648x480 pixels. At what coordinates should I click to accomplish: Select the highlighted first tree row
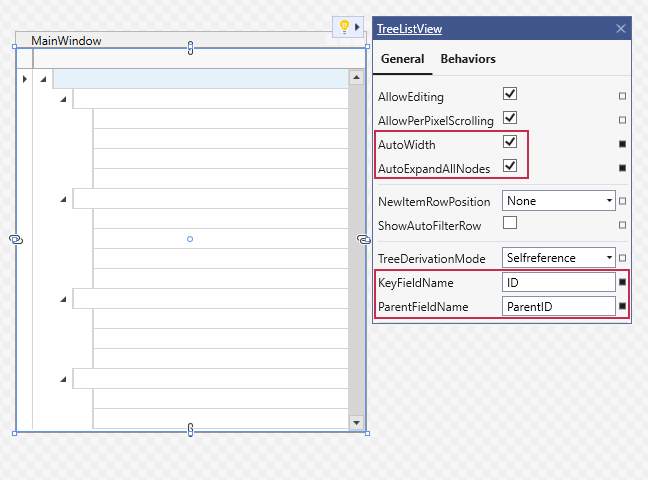click(201, 79)
